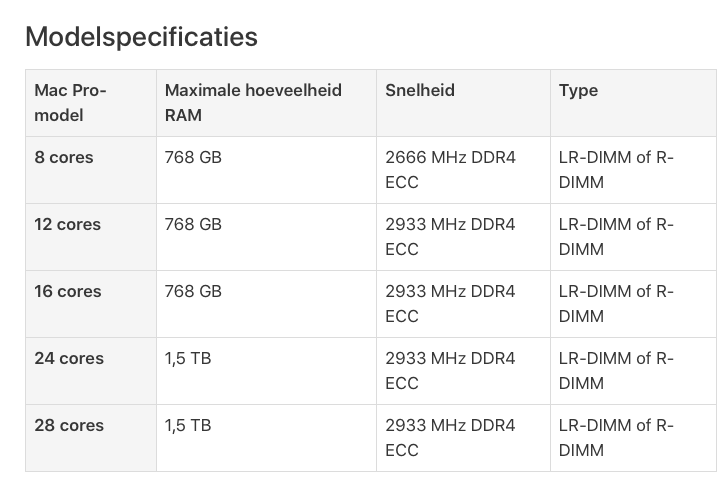Select the 28 cores row label
The image size is (723, 485).
(x=68, y=425)
